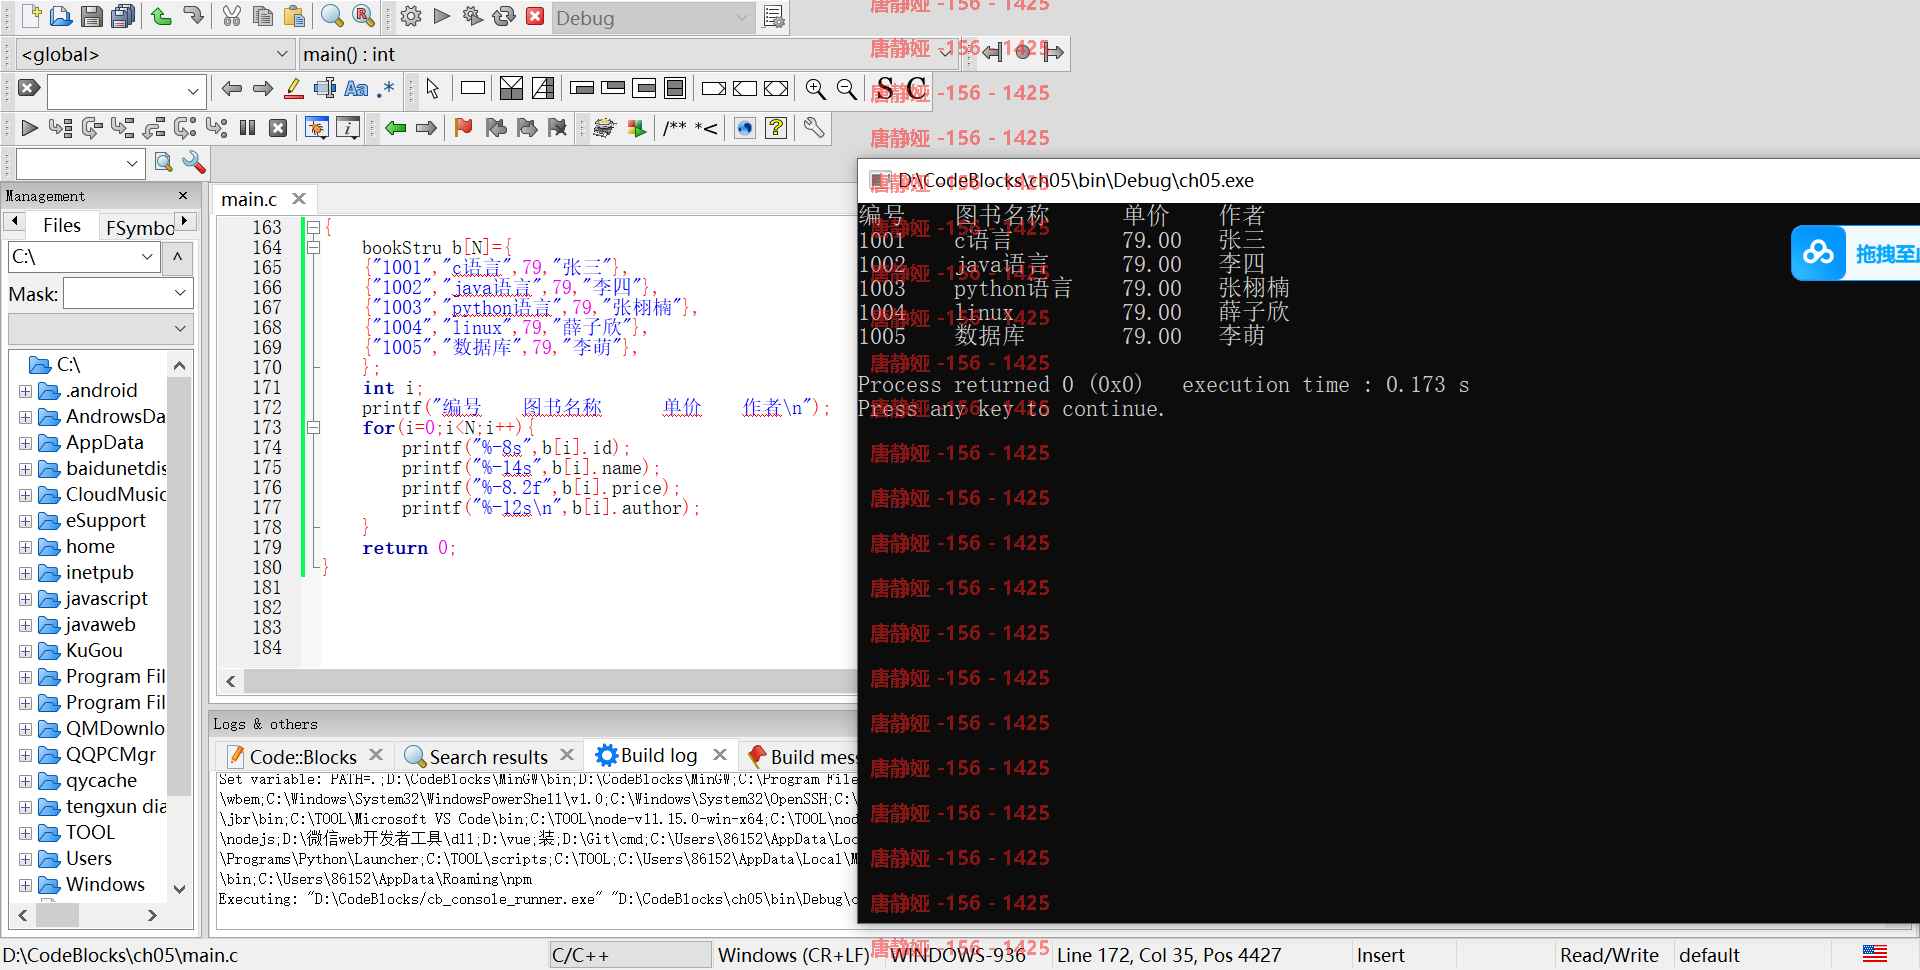Click file tree horizontal scrollbar thumb
Image resolution: width=1920 pixels, height=970 pixels.
pos(57,915)
